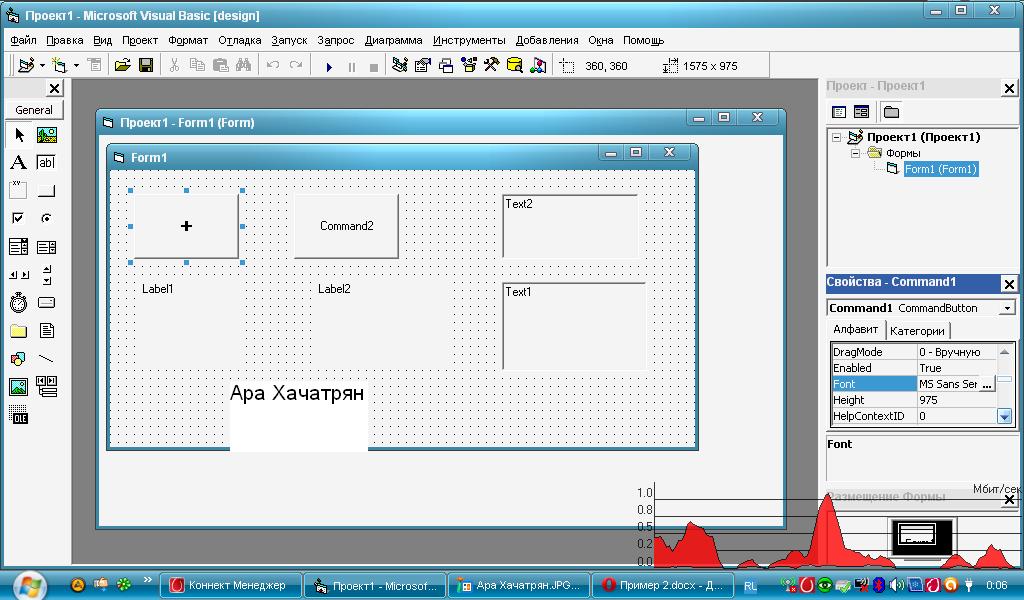This screenshot has height=600, width=1024.
Task: Click View Code in Project Explorer
Action: click(839, 112)
